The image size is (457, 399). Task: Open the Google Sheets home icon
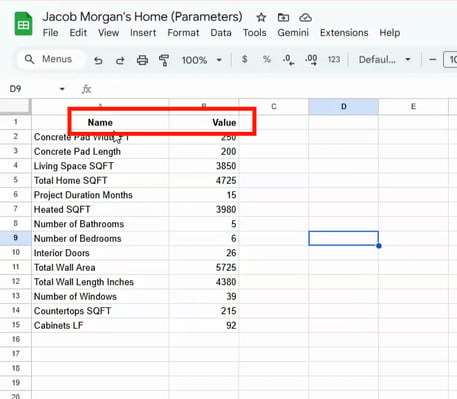(x=23, y=24)
